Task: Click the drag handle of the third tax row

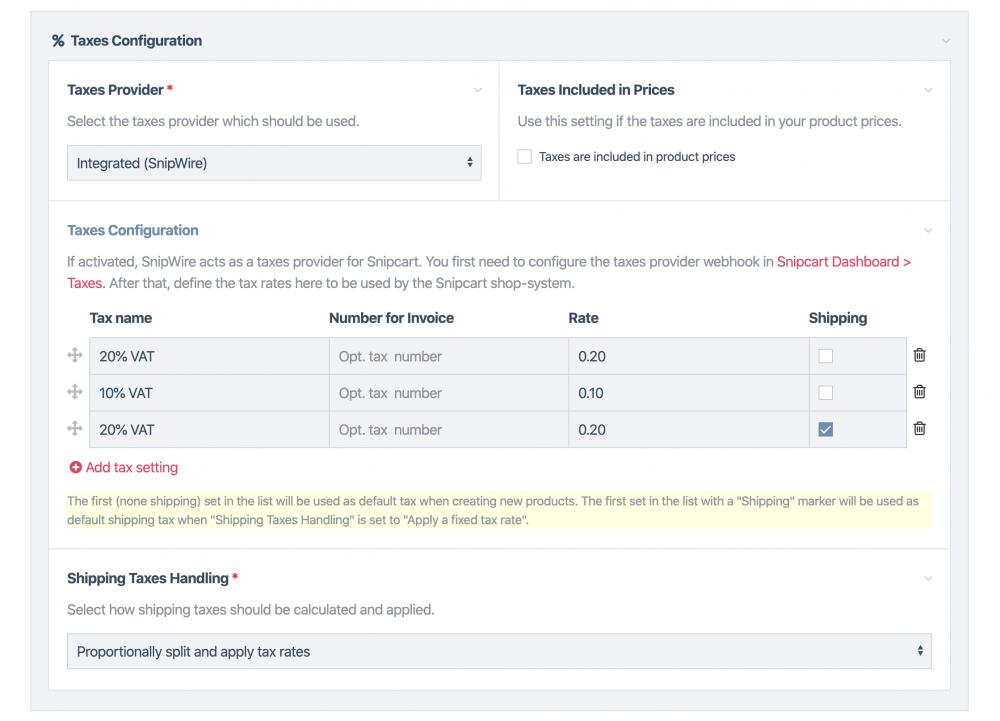Action: coord(75,428)
